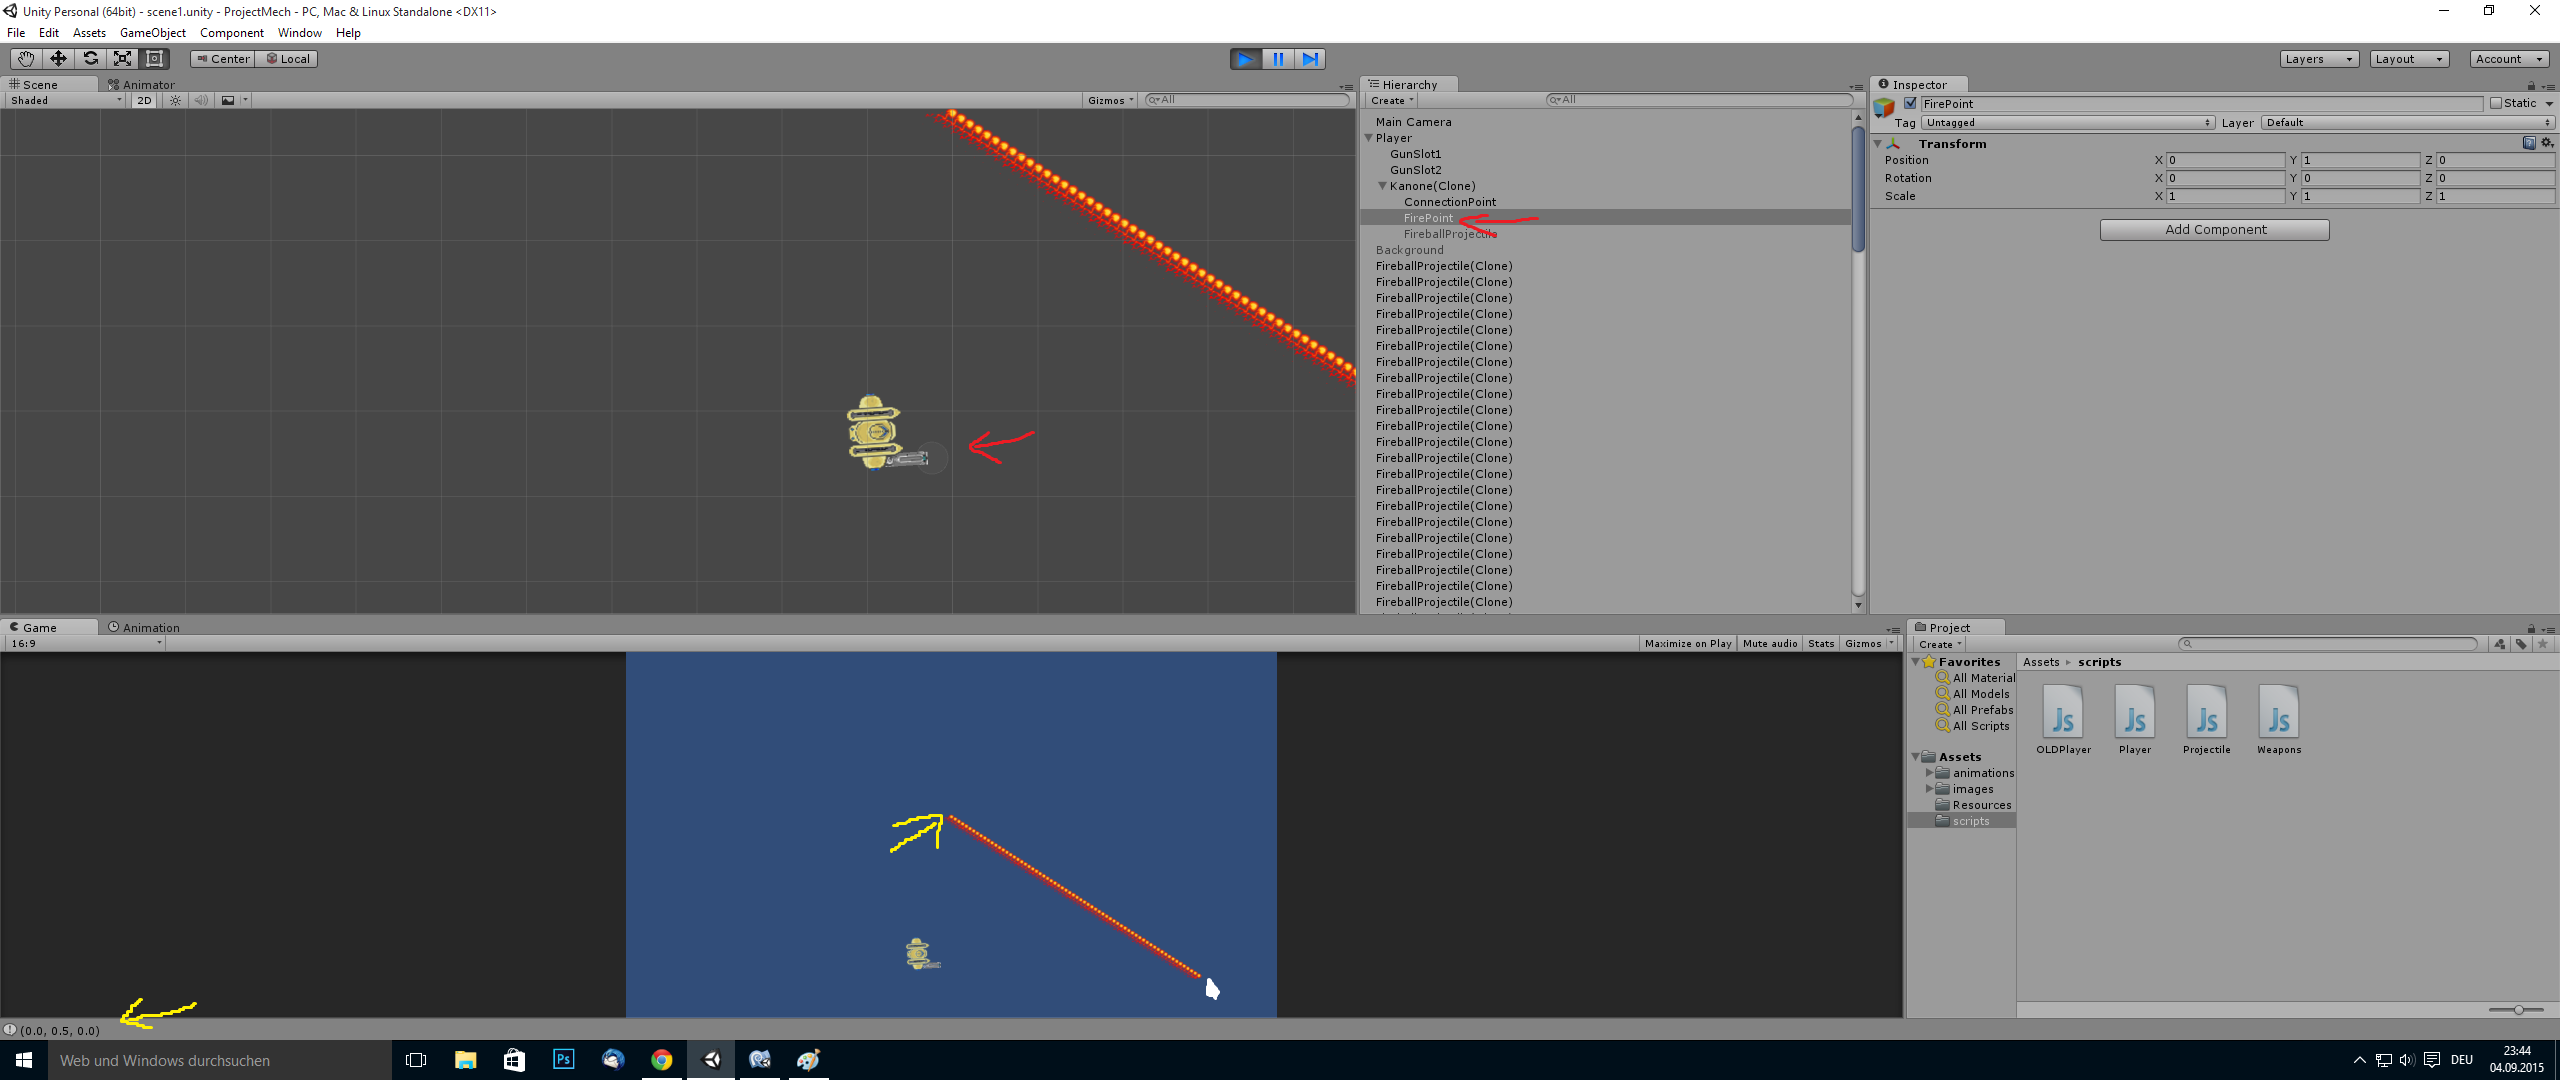Image resolution: width=2560 pixels, height=1080 pixels.
Task: Select the Rect transform tool
Action: tap(154, 59)
